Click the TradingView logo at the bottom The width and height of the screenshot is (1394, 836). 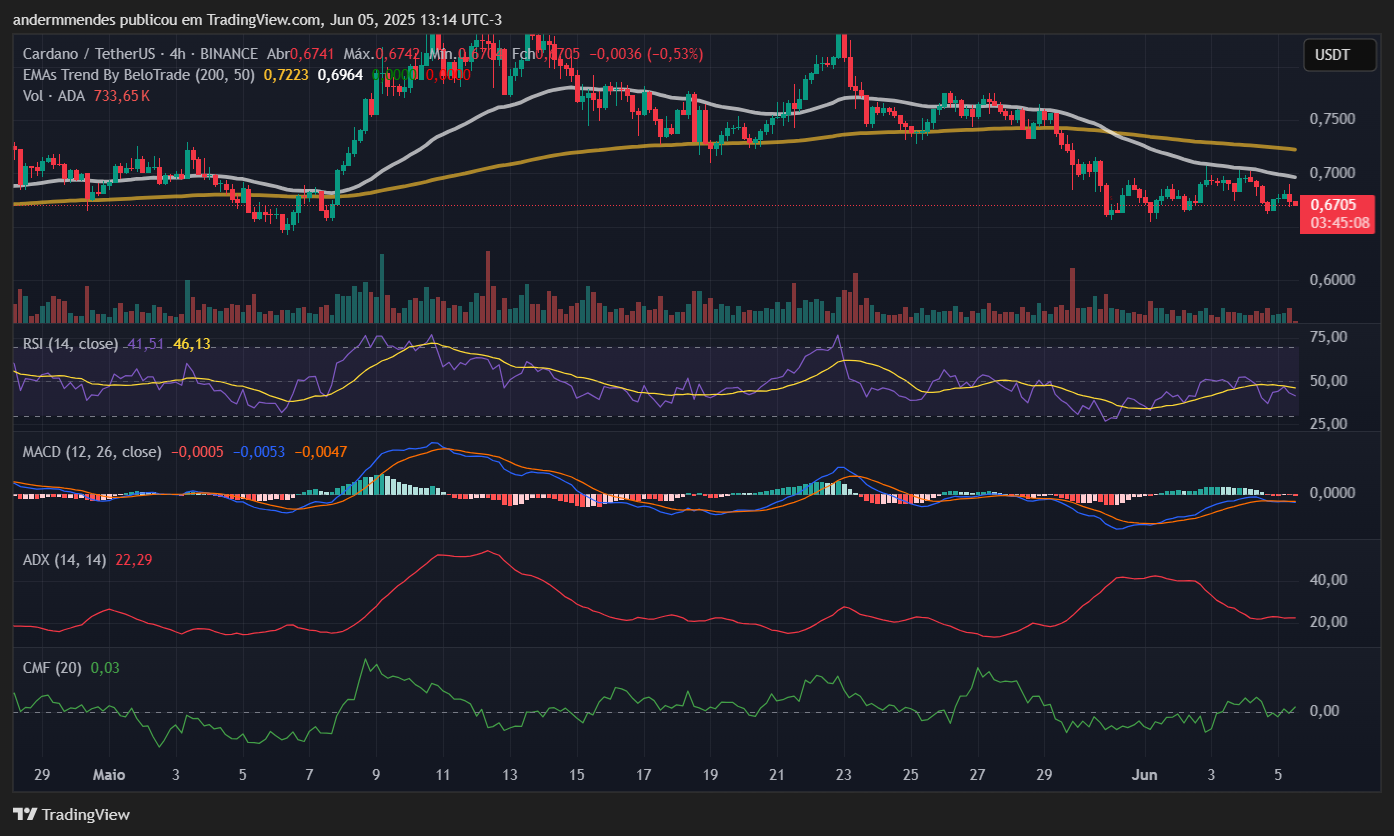click(x=71, y=814)
